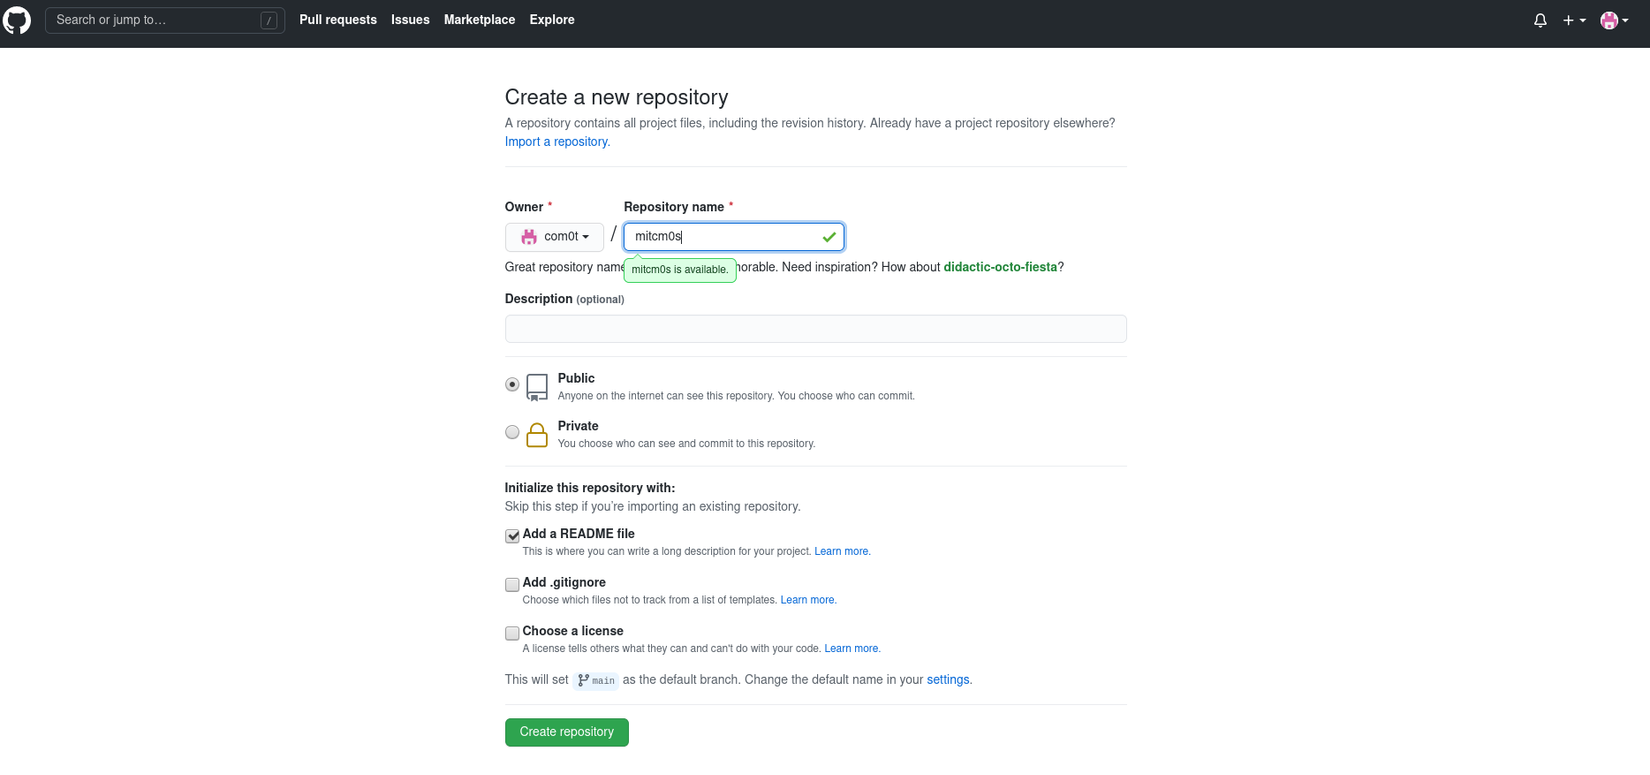Open the user avatar profile menu
Viewport: 1650px width, 775px height.
(x=1614, y=20)
